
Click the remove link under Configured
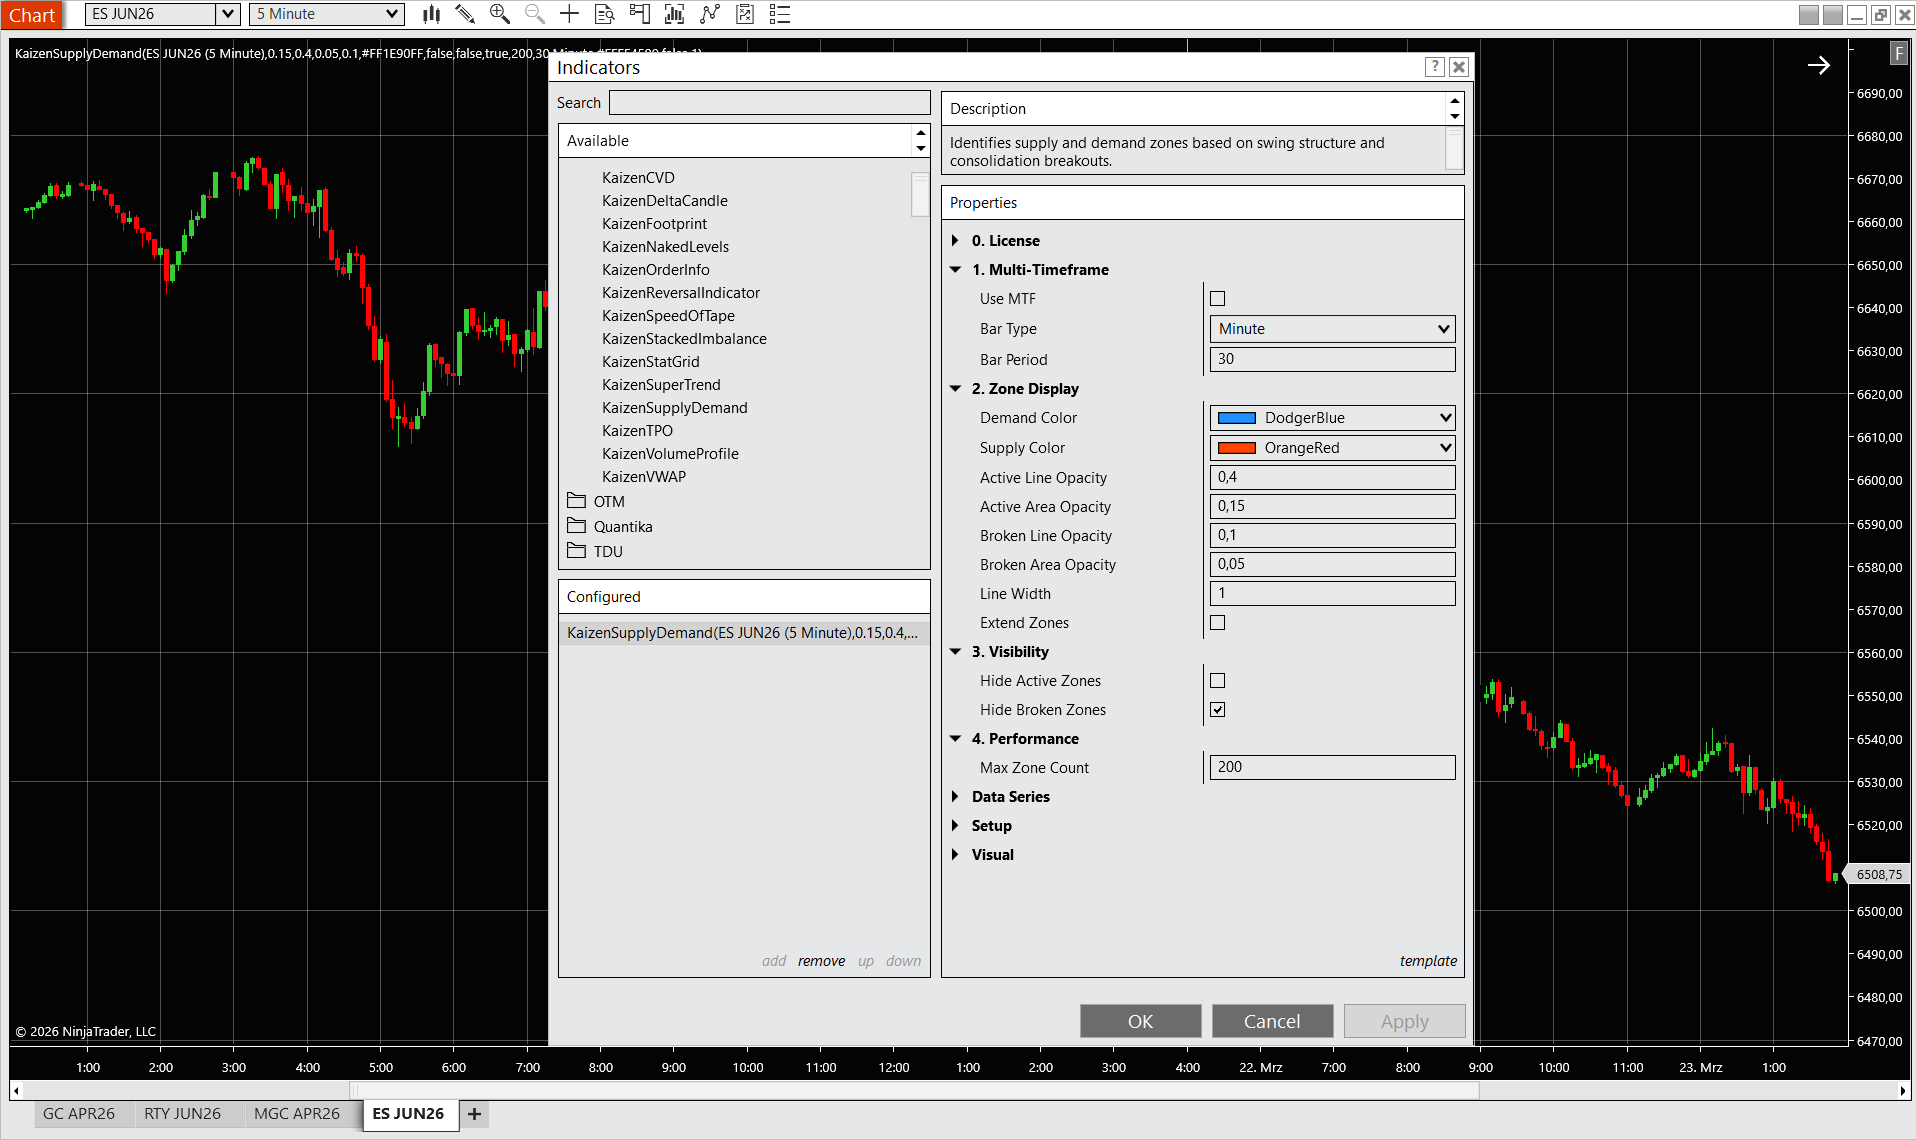click(821, 961)
